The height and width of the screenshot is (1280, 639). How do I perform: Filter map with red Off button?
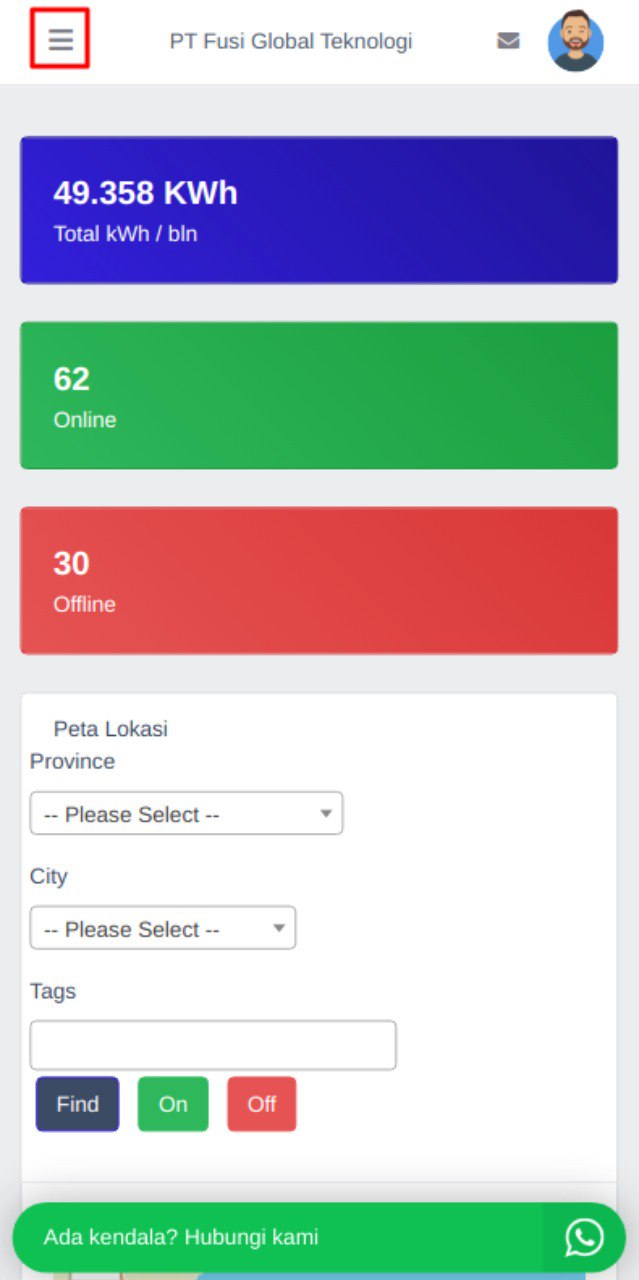(262, 1104)
